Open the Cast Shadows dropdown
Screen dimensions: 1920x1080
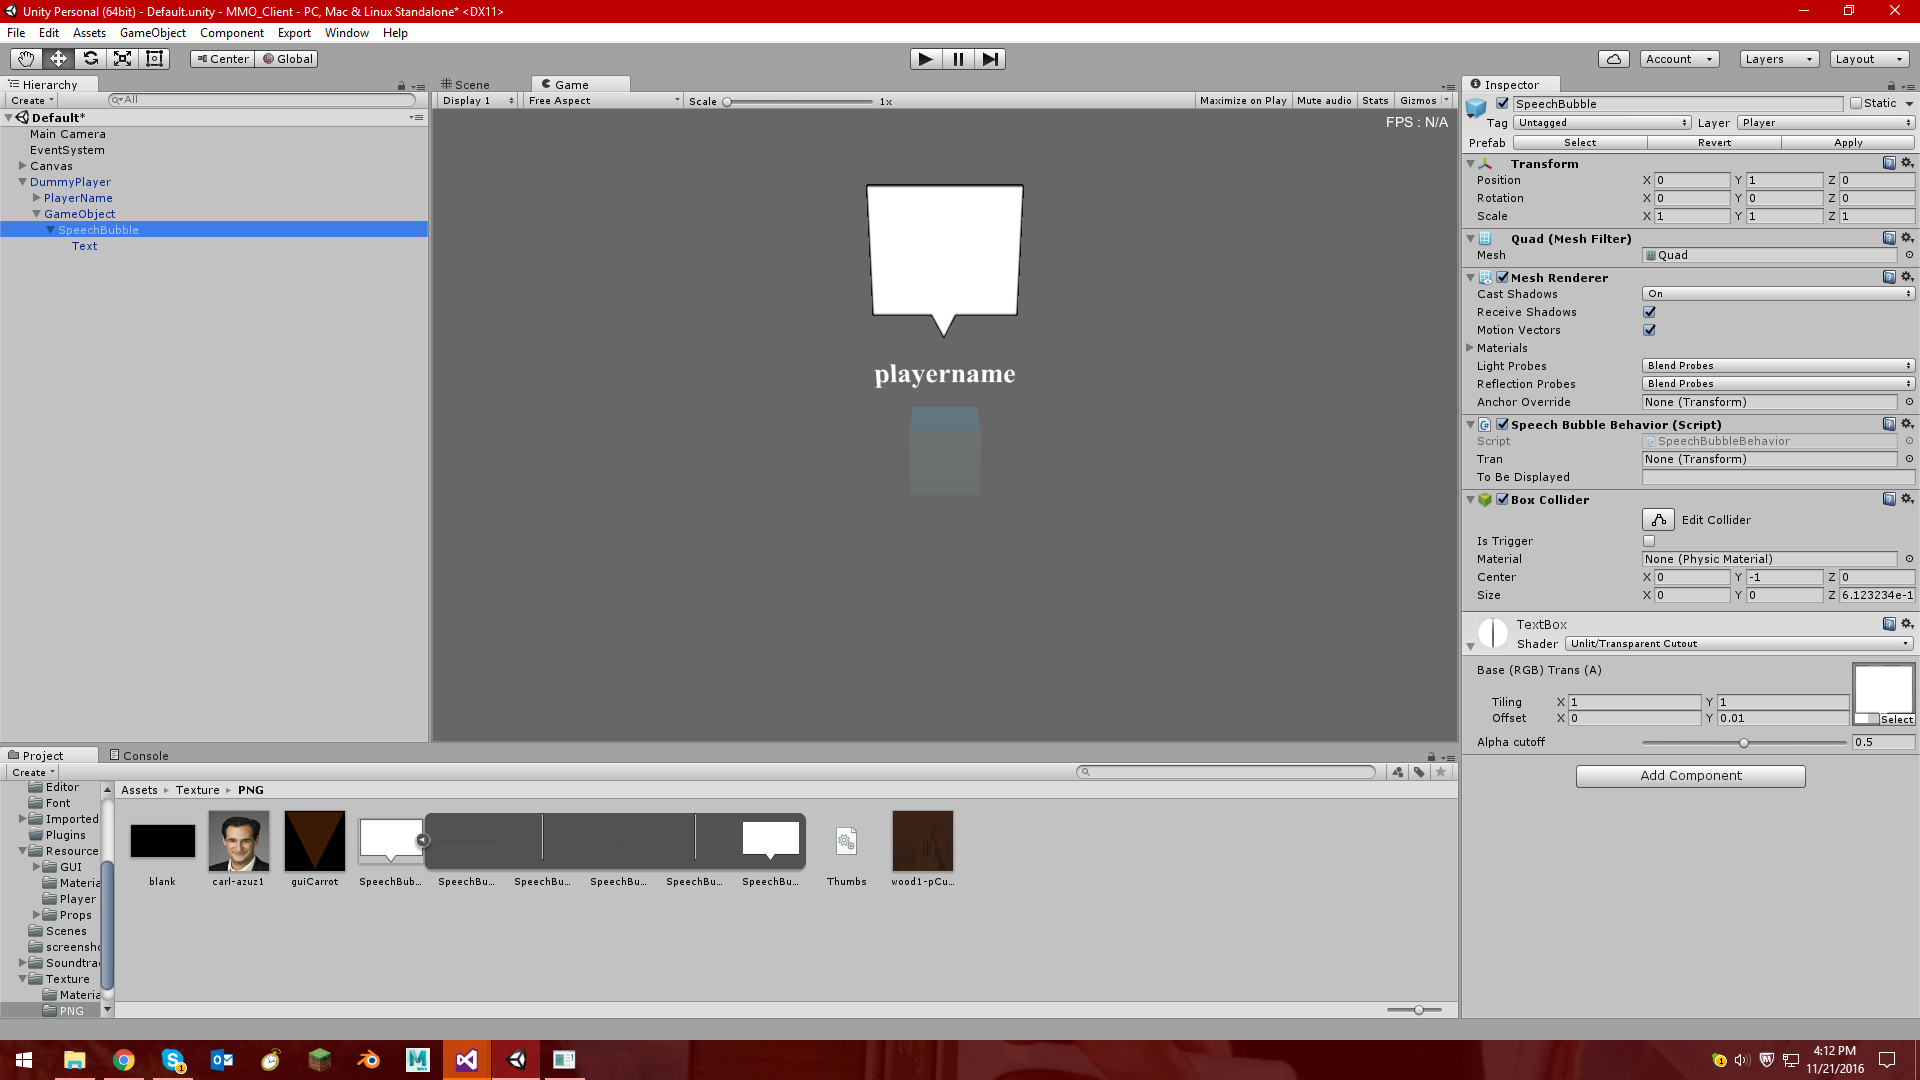[x=1777, y=294]
